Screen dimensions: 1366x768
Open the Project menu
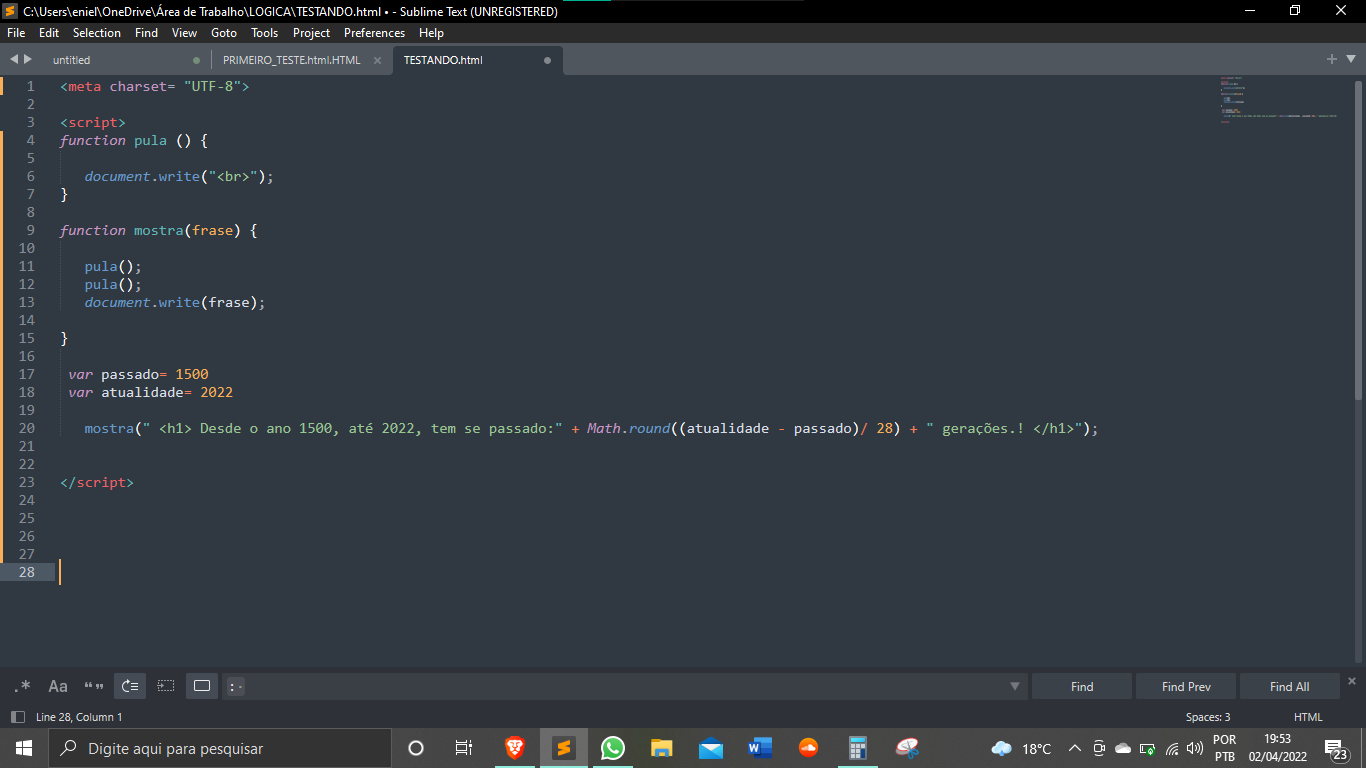coord(311,33)
